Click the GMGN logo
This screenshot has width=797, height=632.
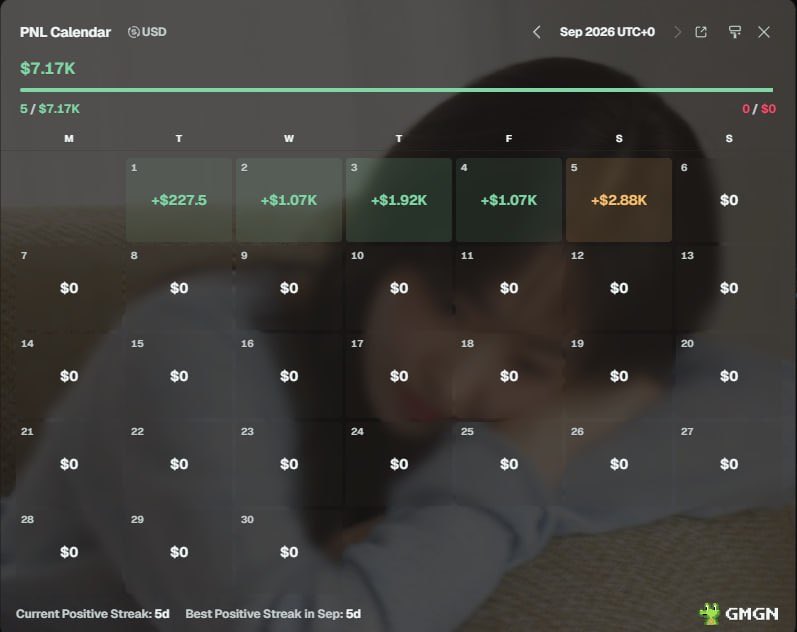click(x=739, y=614)
